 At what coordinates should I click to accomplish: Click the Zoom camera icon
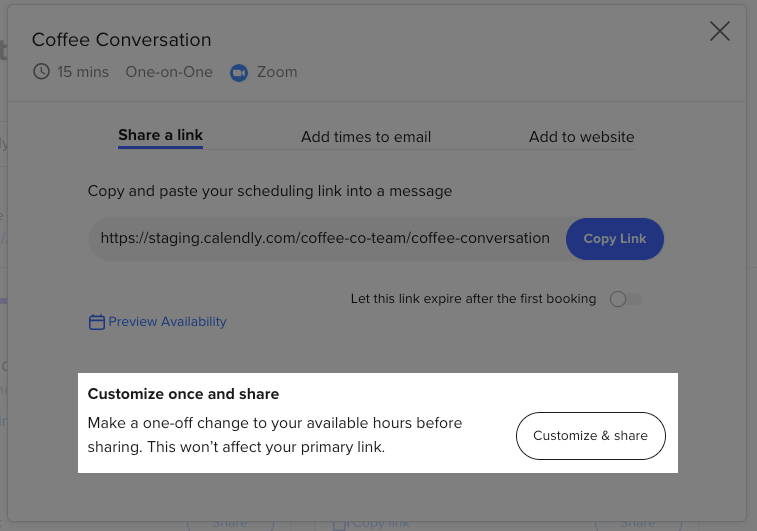click(238, 73)
